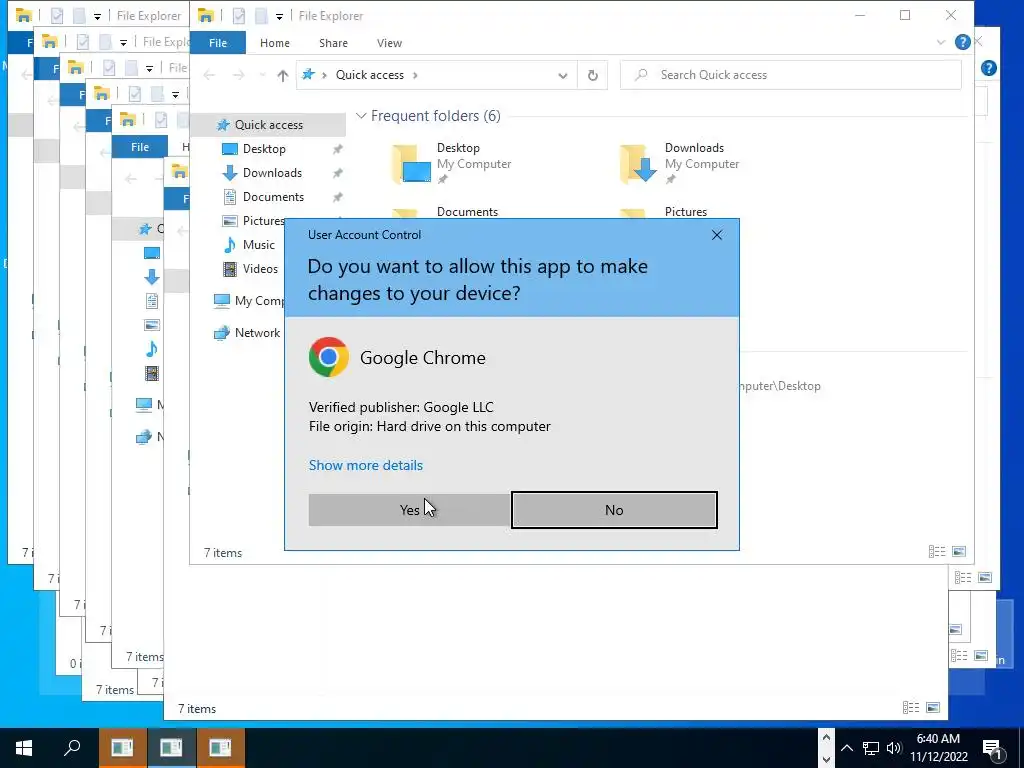Open the Downloads frequent folder icon
1024x768 pixels.
(639, 163)
